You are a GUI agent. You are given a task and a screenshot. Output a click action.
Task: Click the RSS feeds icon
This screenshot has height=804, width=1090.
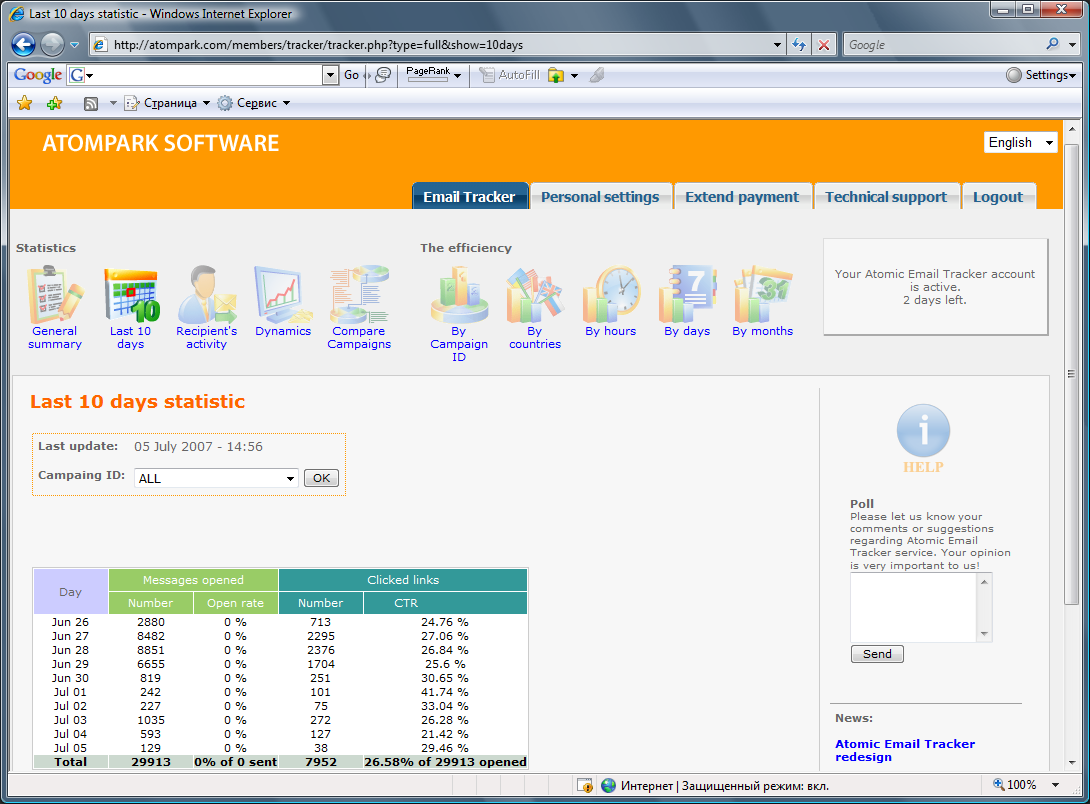pyautogui.click(x=90, y=104)
